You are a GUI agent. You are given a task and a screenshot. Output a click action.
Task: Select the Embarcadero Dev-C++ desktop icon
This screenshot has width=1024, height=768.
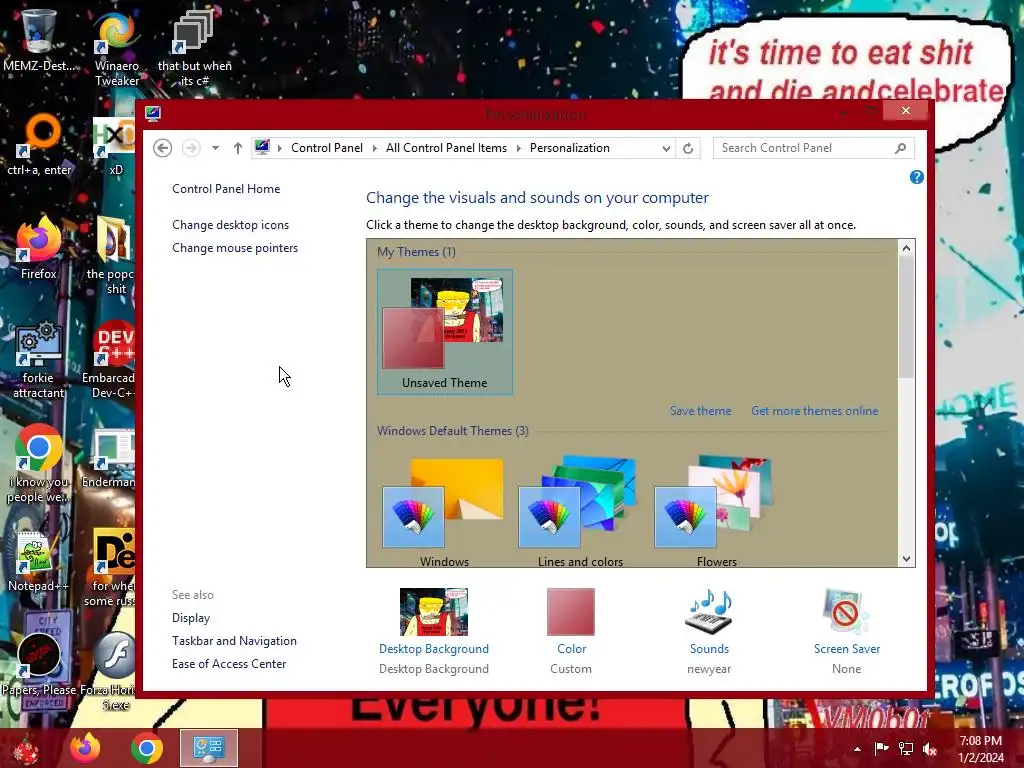click(111, 359)
